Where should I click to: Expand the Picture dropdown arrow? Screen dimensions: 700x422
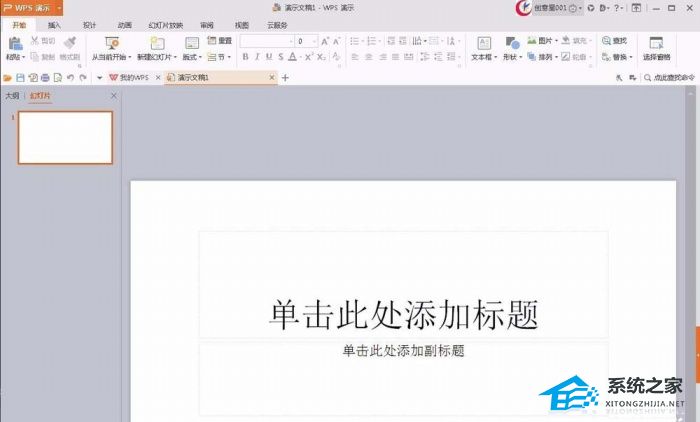click(556, 41)
